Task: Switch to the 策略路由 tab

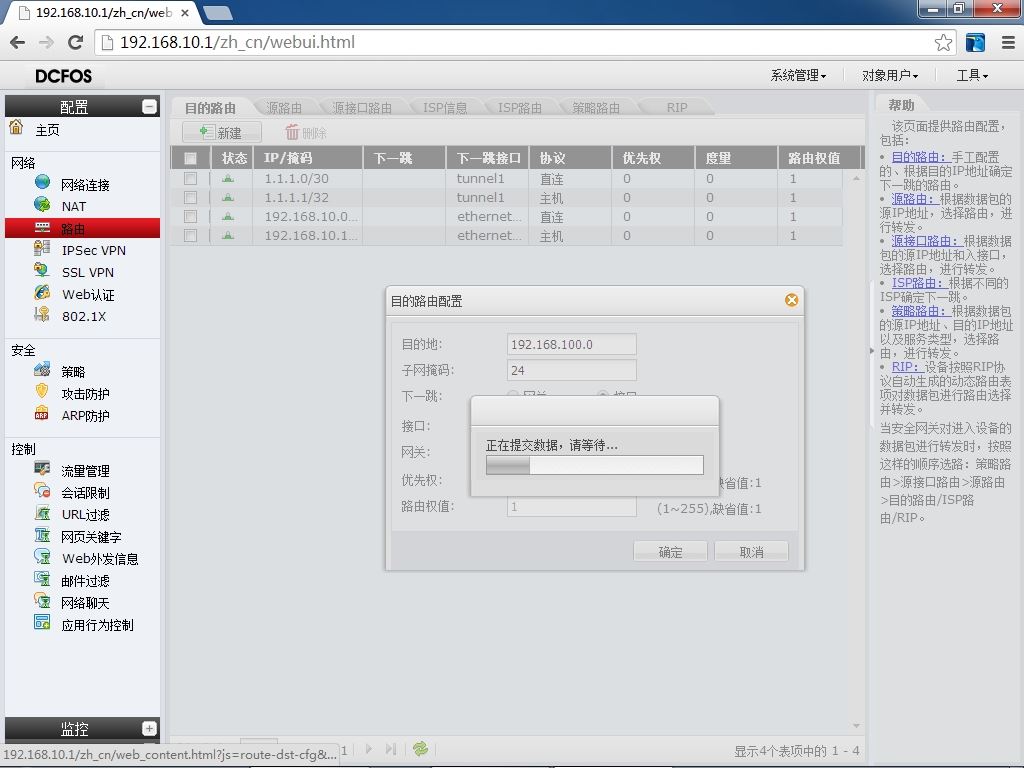Action: (596, 108)
